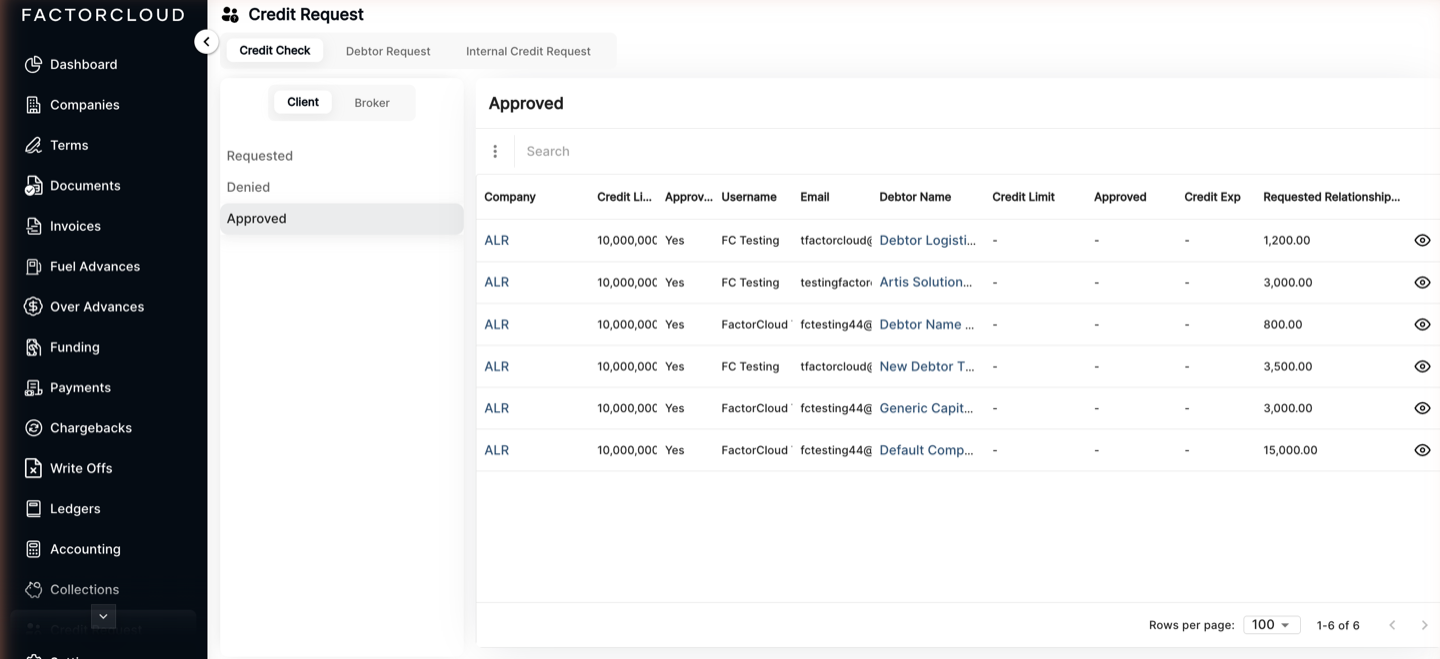This screenshot has width=1440, height=659.
Task: Sort by the Credit Exp column header
Action: (x=1212, y=198)
